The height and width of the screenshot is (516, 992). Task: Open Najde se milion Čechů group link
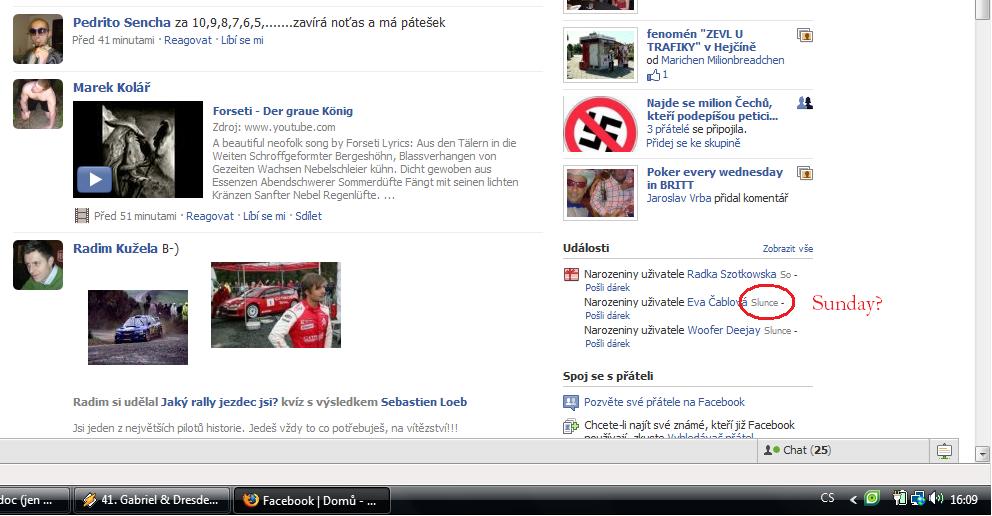712,109
